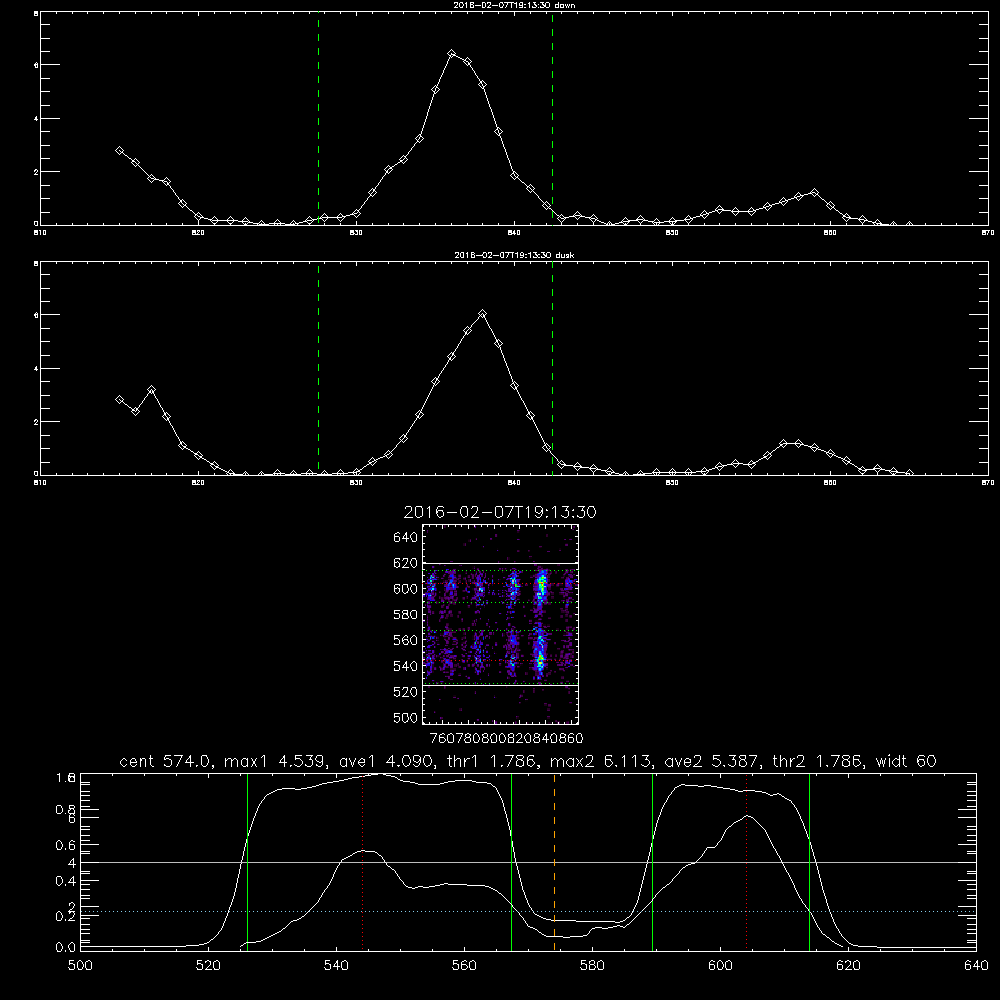The height and width of the screenshot is (1000, 1000).
Task: Click the 580 label on bottom plot x-axis
Action: 592,966
